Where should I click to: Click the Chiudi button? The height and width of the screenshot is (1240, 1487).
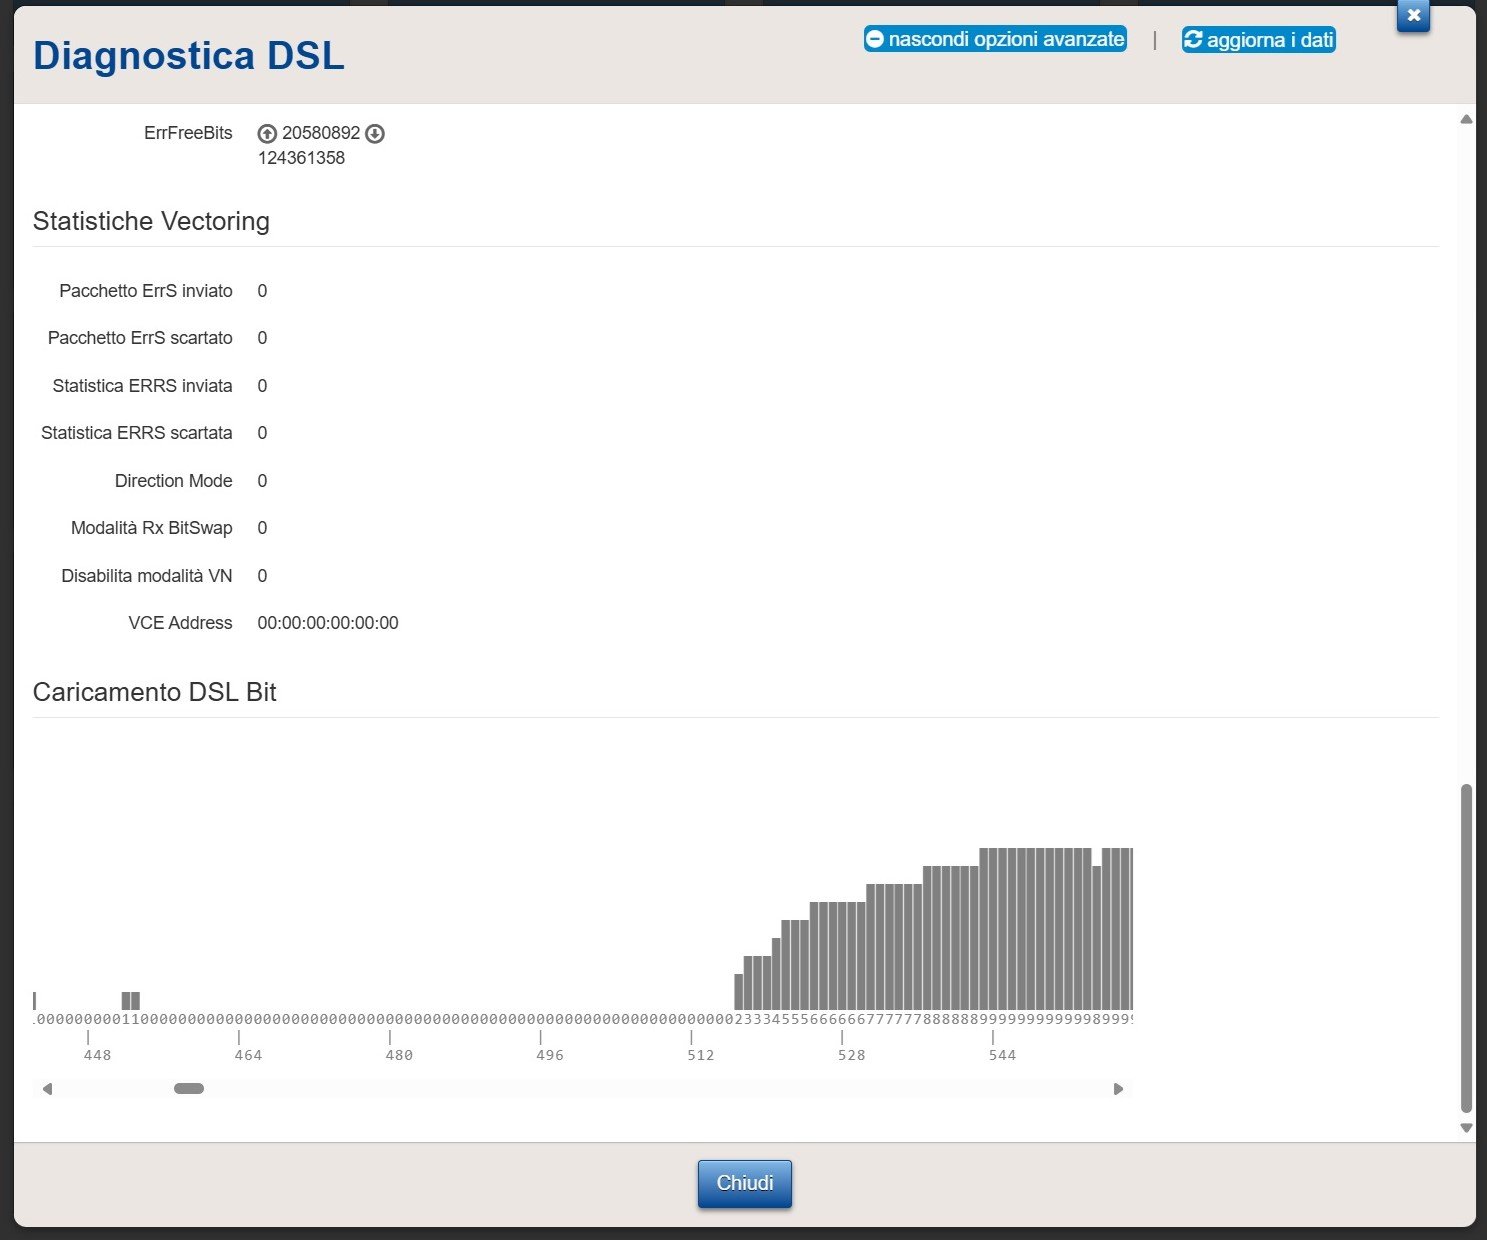(745, 1183)
